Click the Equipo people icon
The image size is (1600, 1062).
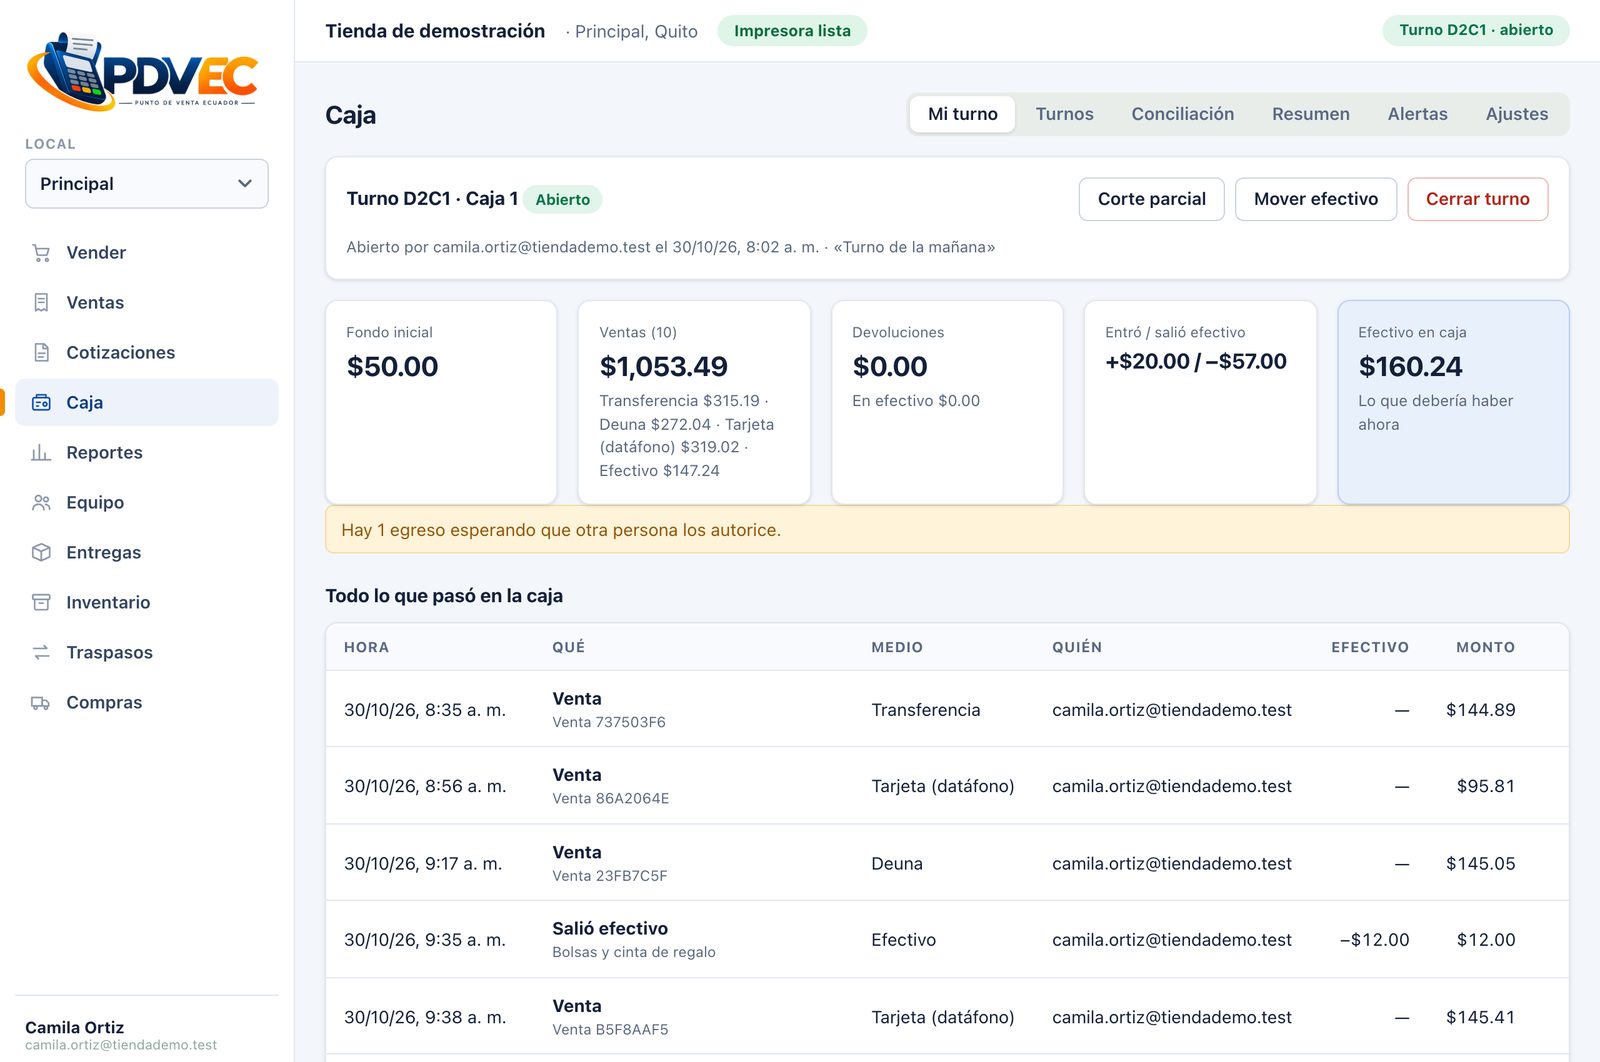point(41,503)
